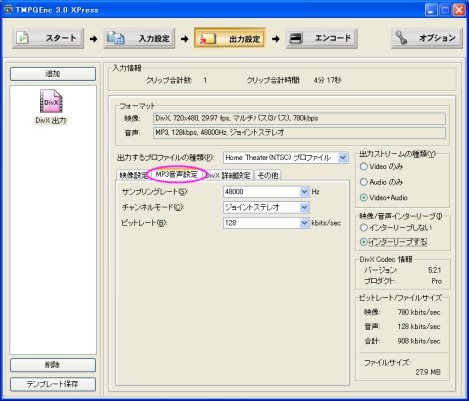Click the 削除 button
The height and width of the screenshot is (401, 469).
coord(53,365)
